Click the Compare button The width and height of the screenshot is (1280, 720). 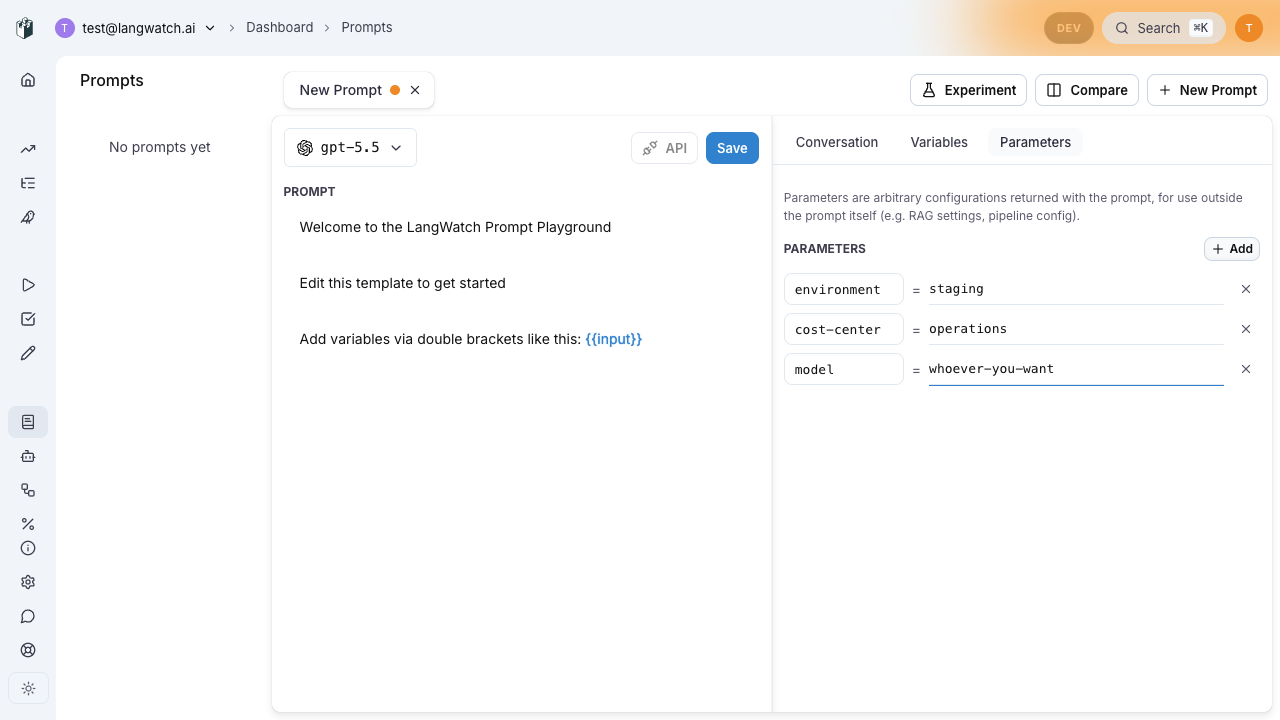tap(1087, 90)
